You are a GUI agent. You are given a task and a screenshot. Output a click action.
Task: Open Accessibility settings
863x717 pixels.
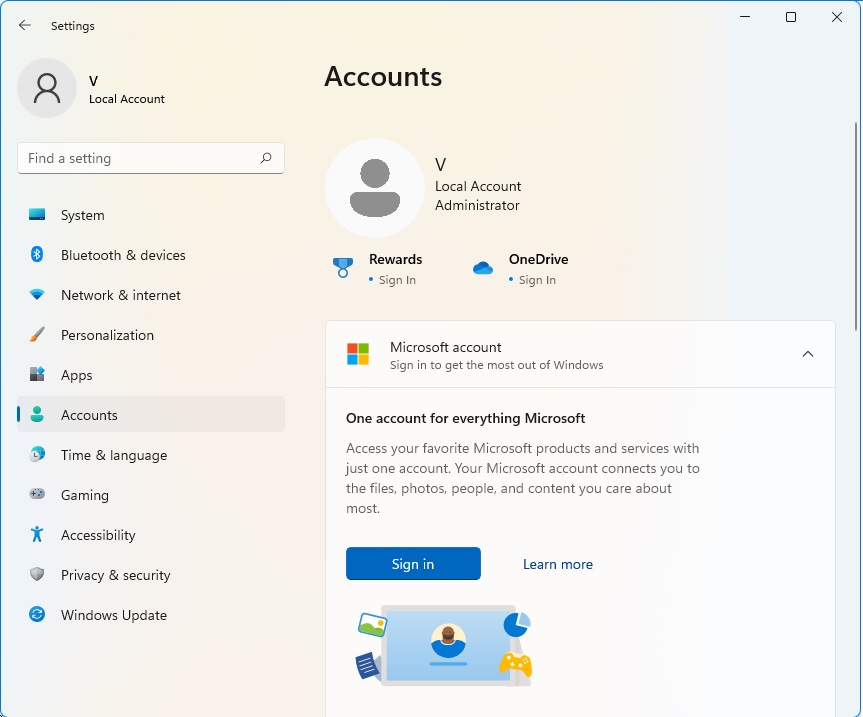pos(151,535)
